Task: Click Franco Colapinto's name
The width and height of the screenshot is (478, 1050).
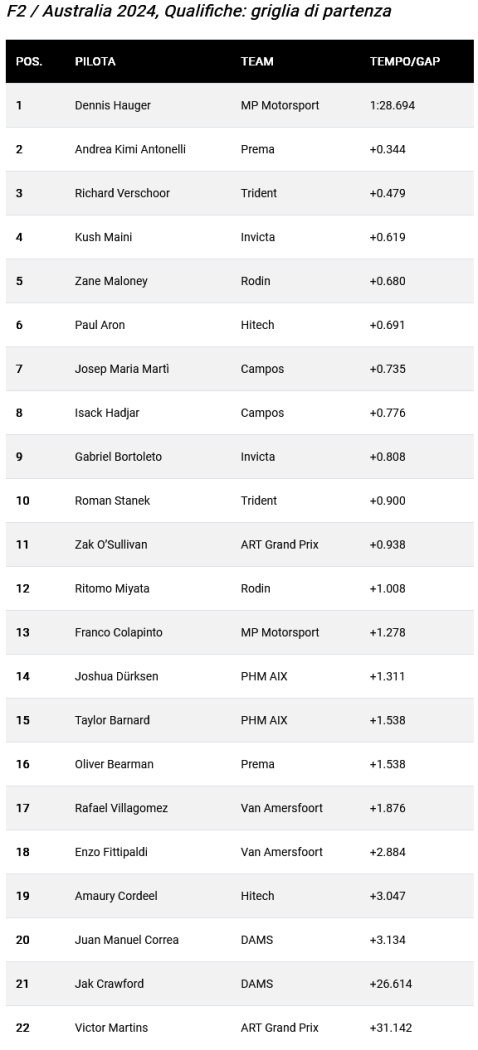Action: 118,632
